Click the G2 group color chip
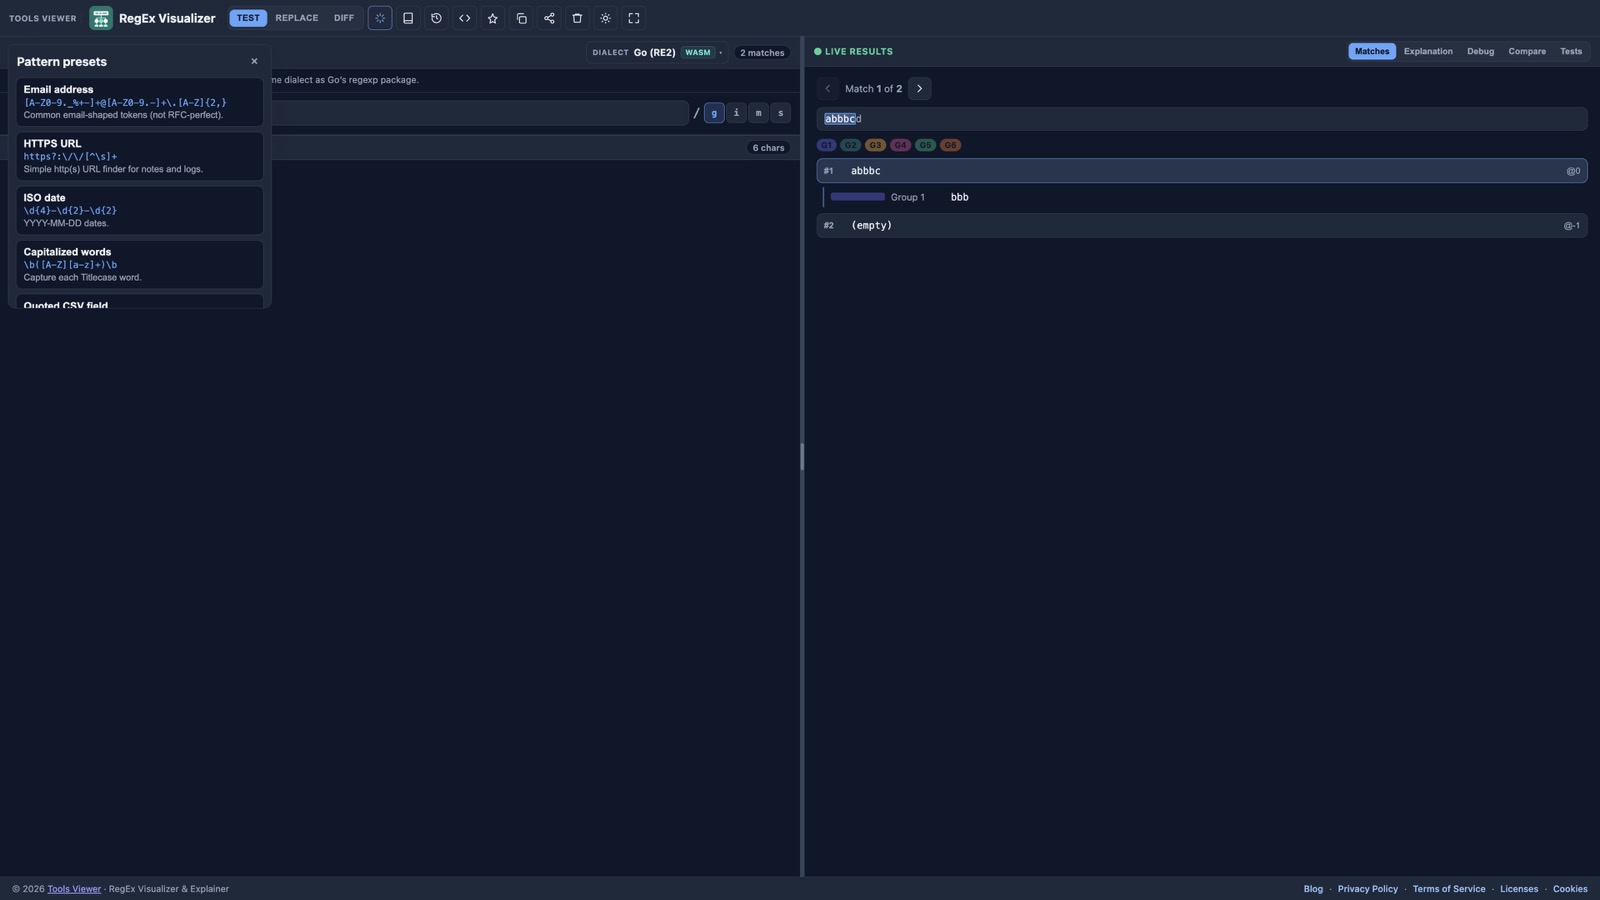The image size is (1600, 900). click(850, 145)
